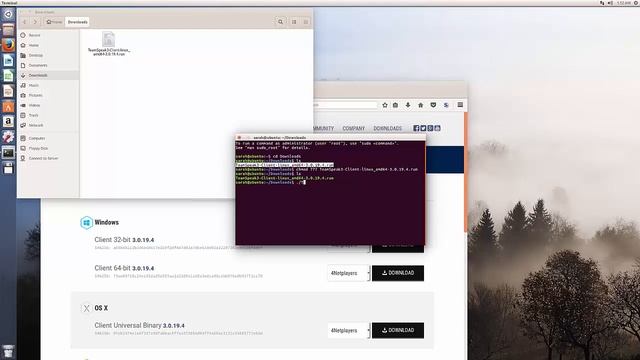
Task: Show bookmarks via Firefox's clipboard icon
Action: click(396, 105)
